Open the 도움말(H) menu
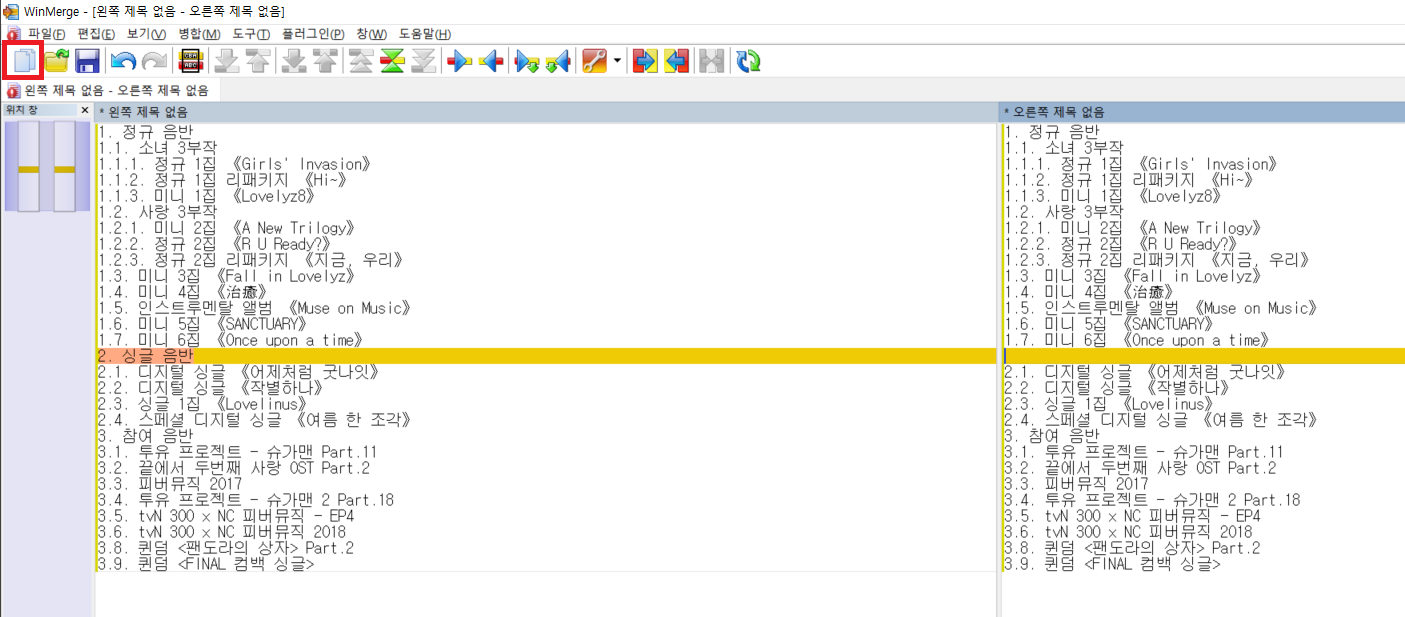Image resolution: width=1405 pixels, height=617 pixels. pos(424,34)
